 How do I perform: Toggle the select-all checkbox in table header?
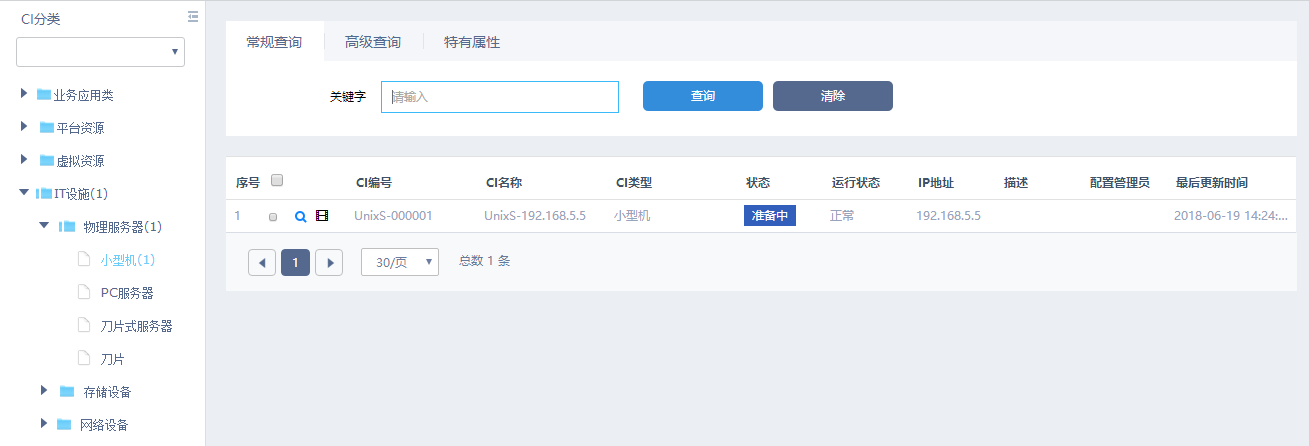278,181
